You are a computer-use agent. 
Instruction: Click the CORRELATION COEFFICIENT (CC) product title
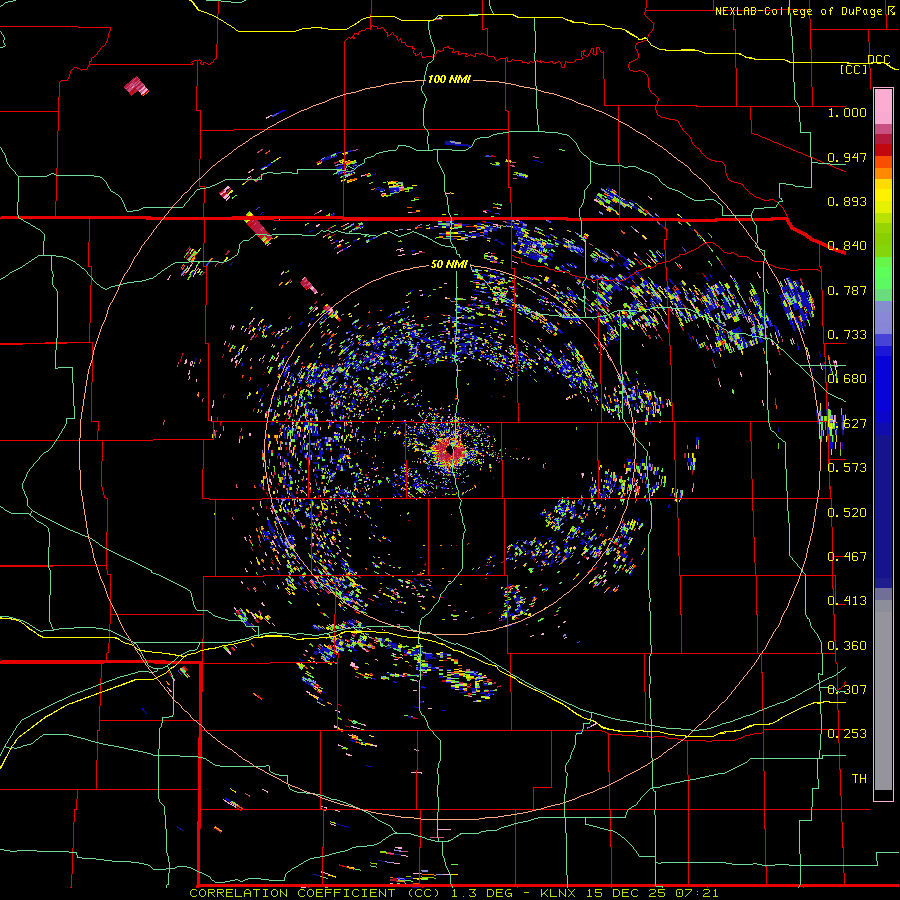point(315,893)
